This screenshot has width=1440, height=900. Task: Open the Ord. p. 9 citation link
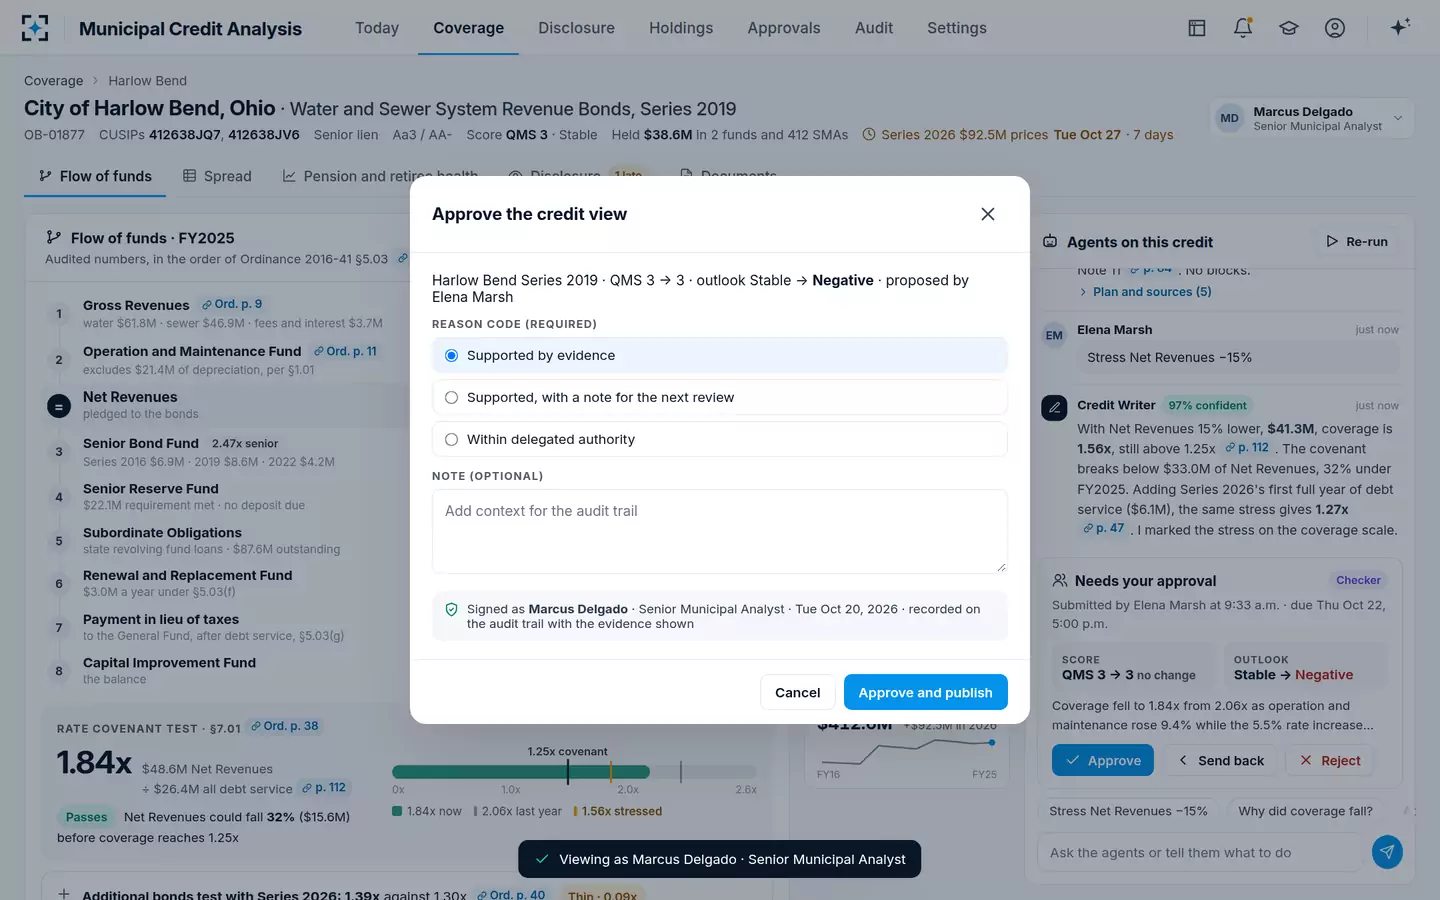click(x=232, y=304)
